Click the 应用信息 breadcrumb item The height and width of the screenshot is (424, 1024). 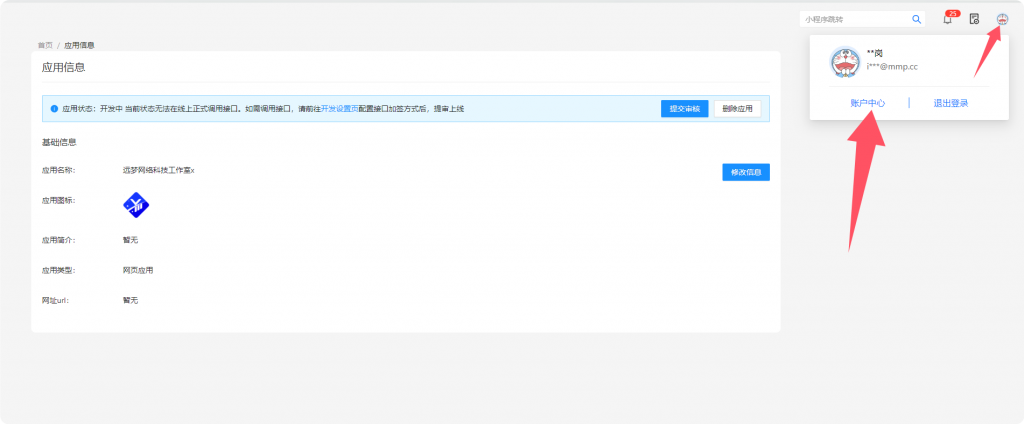(80, 45)
